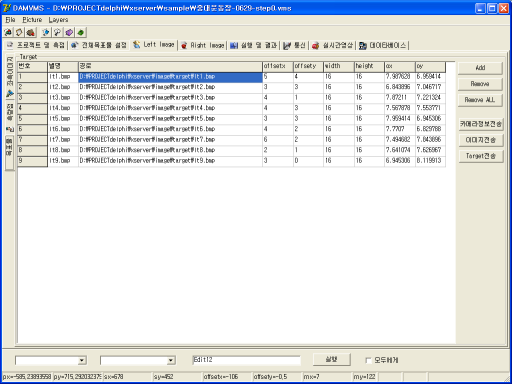Click the cx column header

(400, 67)
